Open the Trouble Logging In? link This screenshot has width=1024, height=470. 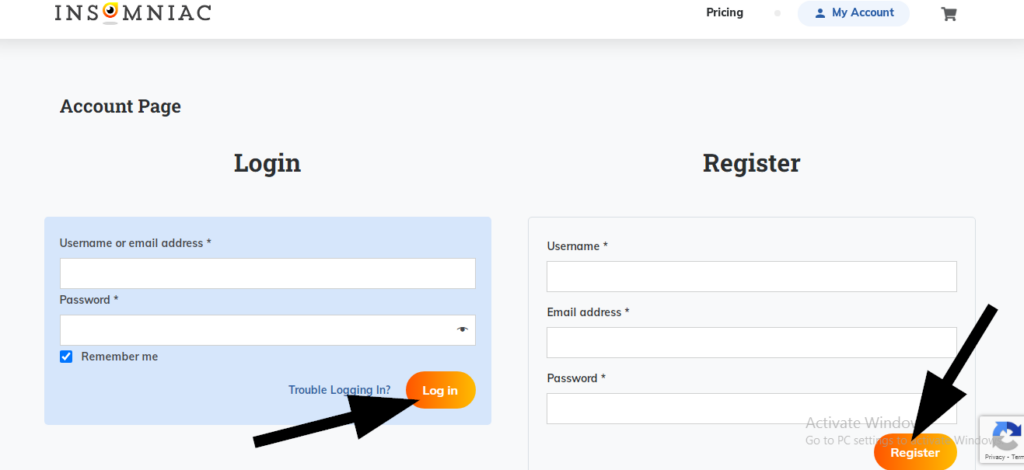coord(340,390)
